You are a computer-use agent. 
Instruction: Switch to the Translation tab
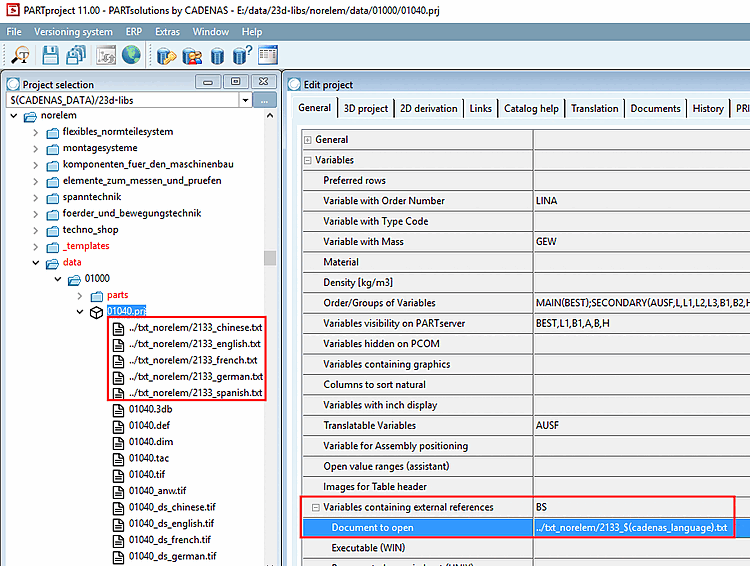pyautogui.click(x=595, y=109)
